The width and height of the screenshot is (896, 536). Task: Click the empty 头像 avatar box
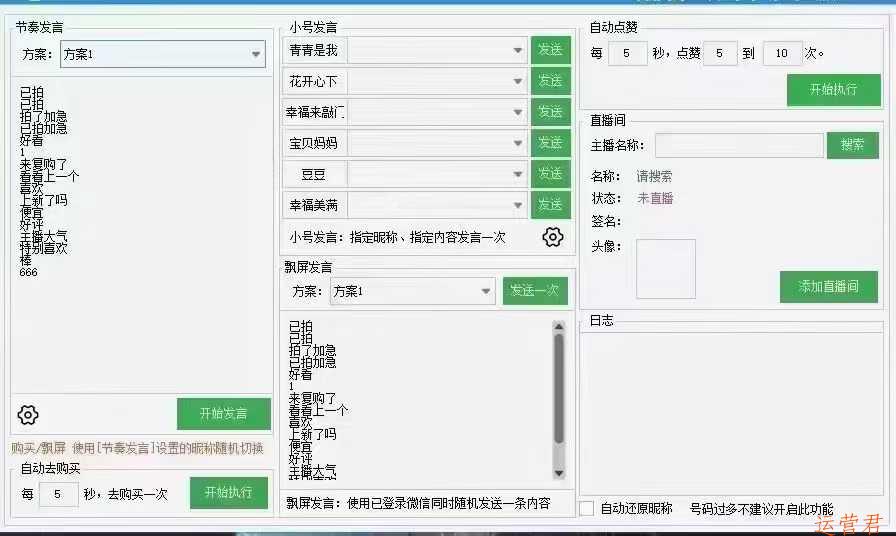coord(666,269)
